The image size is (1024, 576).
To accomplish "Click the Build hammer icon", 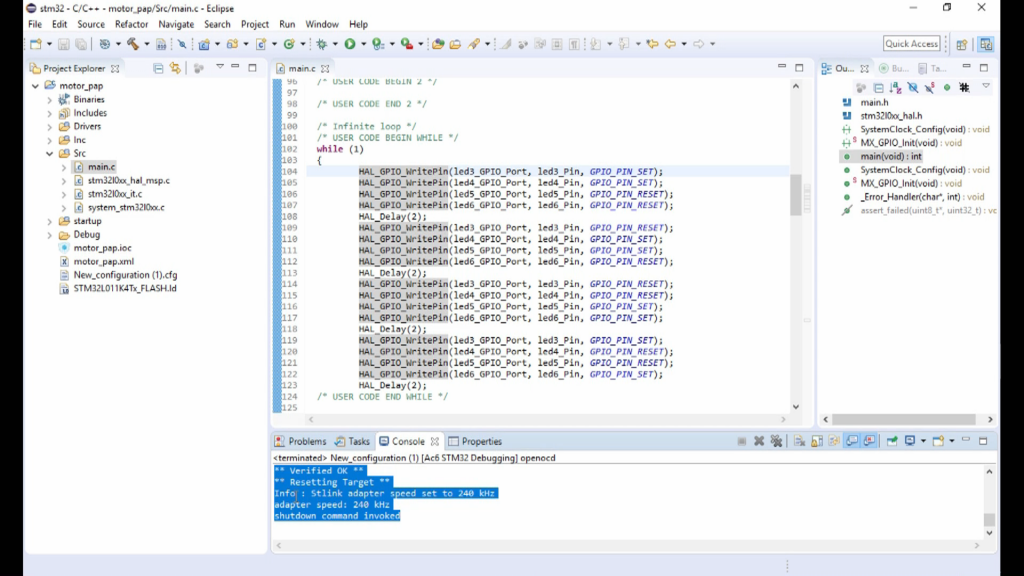I will click(132, 44).
